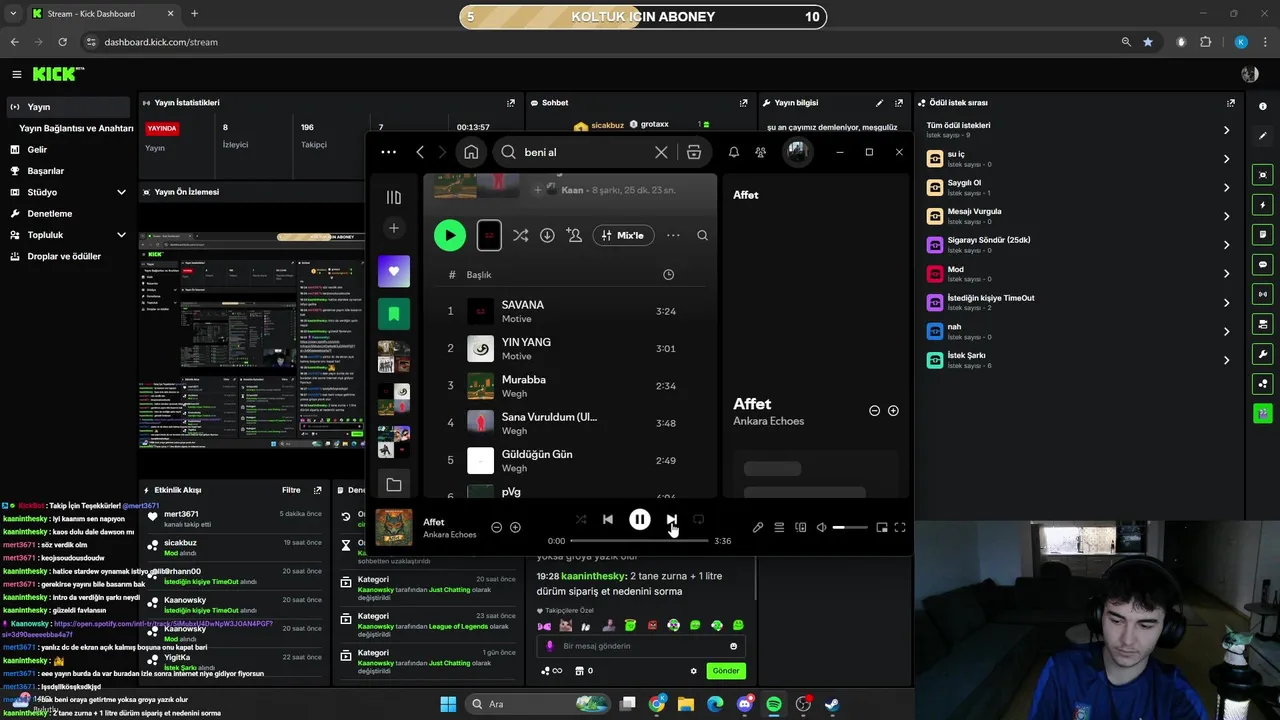Pop out the Sohbet chat panel
This screenshot has height=720, width=1280.
tap(743, 102)
